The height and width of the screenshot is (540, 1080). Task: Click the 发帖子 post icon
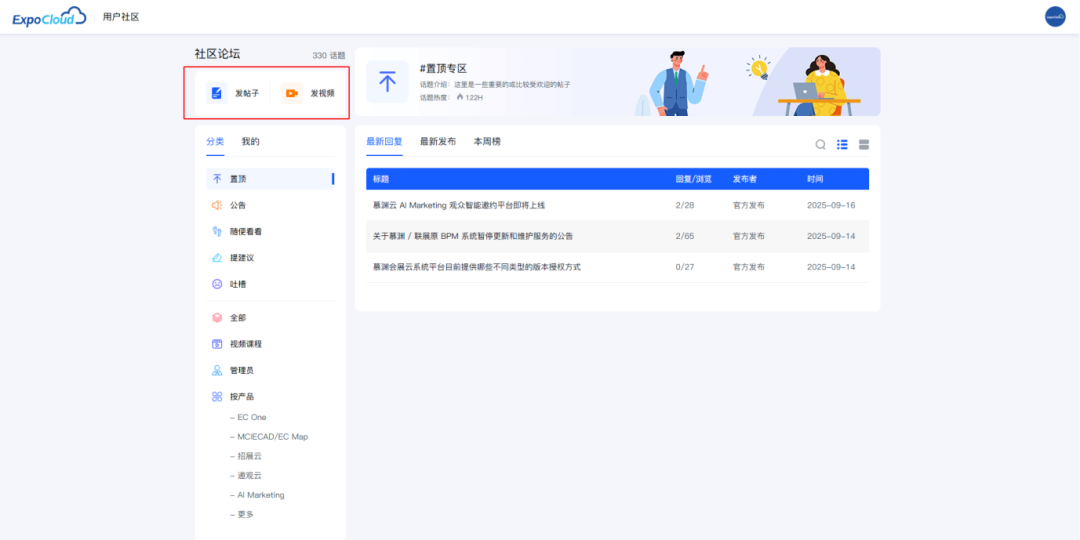(217, 93)
